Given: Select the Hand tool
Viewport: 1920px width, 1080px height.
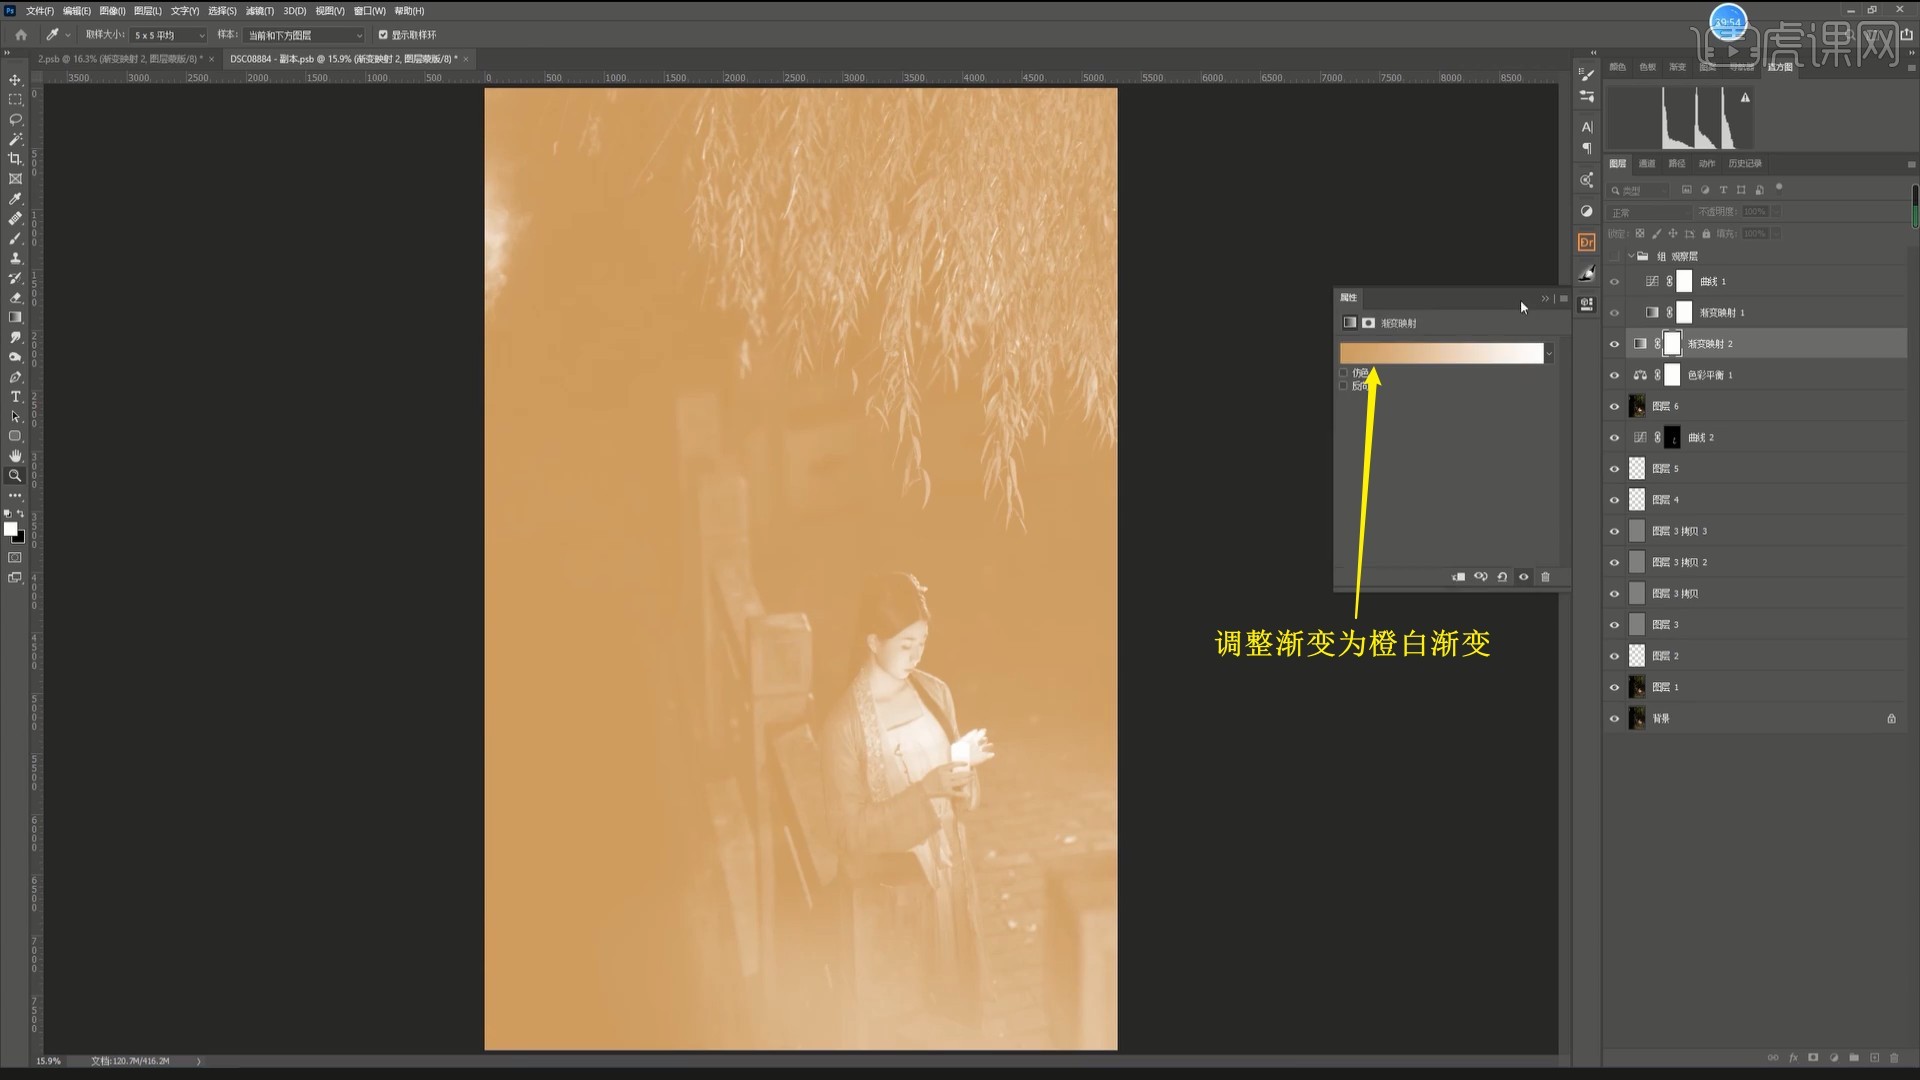Looking at the screenshot, I should tap(15, 456).
